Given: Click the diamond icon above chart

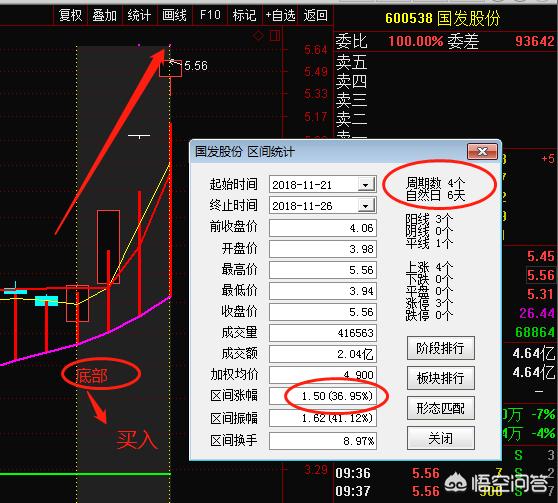Looking at the screenshot, I should [258, 36].
